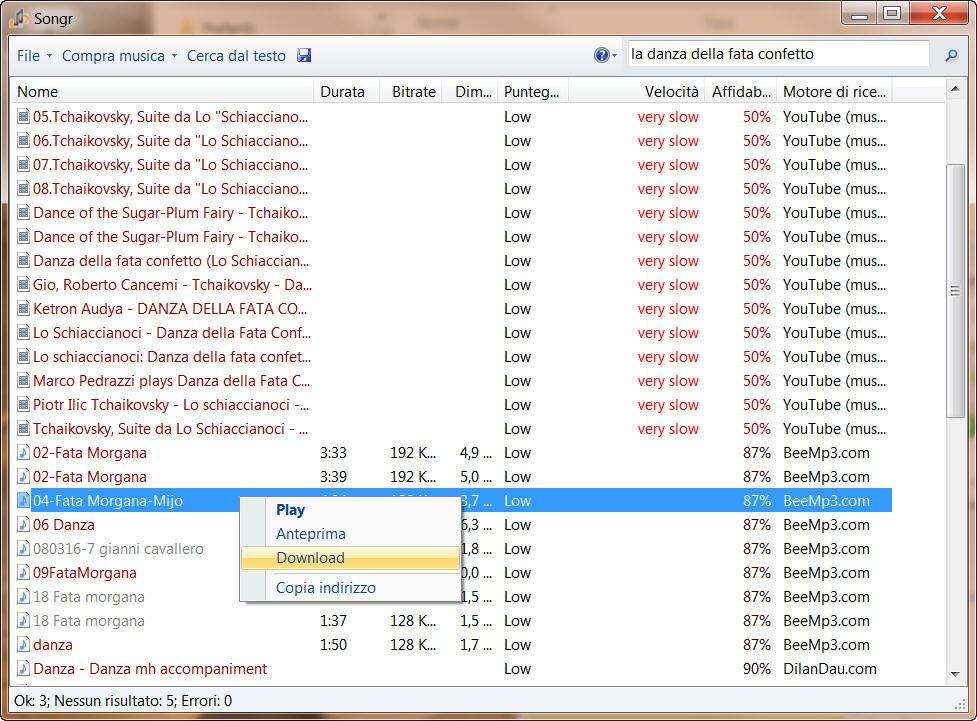Open the File menu
977x721 pixels.
click(29, 55)
